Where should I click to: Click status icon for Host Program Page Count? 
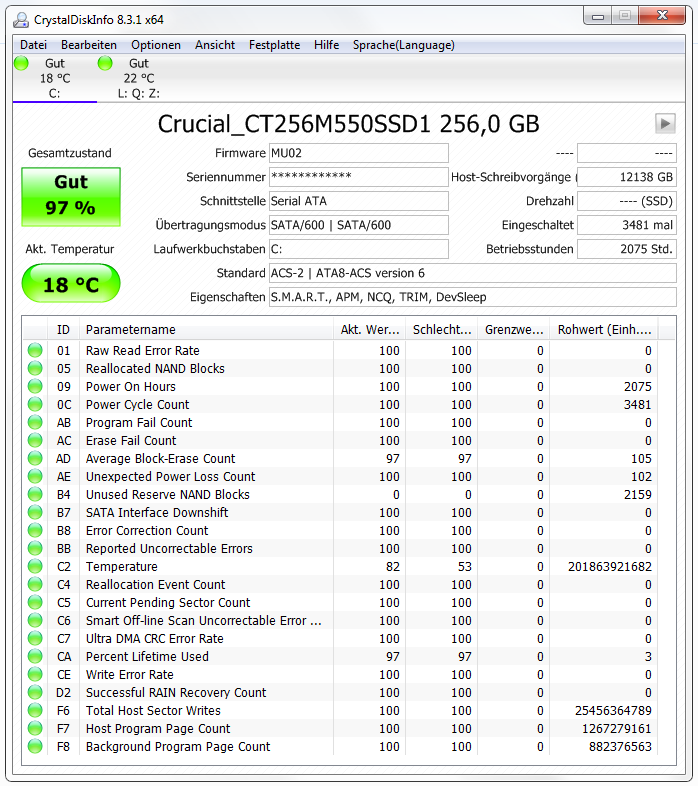[x=35, y=728]
